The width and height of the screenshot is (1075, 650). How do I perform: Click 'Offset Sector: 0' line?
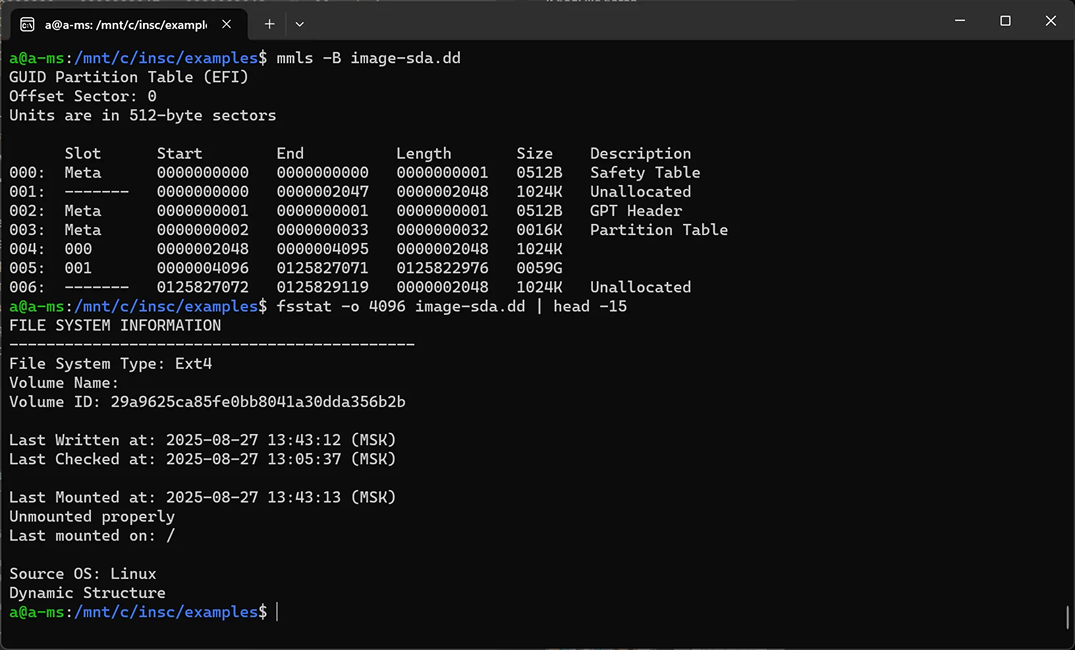tap(83, 97)
